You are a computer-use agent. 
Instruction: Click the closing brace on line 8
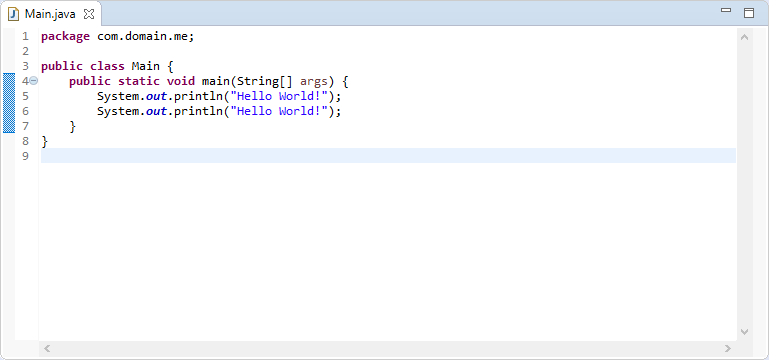(45, 142)
